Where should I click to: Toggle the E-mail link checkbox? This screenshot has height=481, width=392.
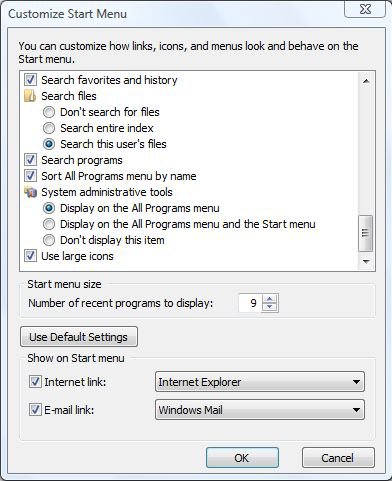click(x=35, y=410)
